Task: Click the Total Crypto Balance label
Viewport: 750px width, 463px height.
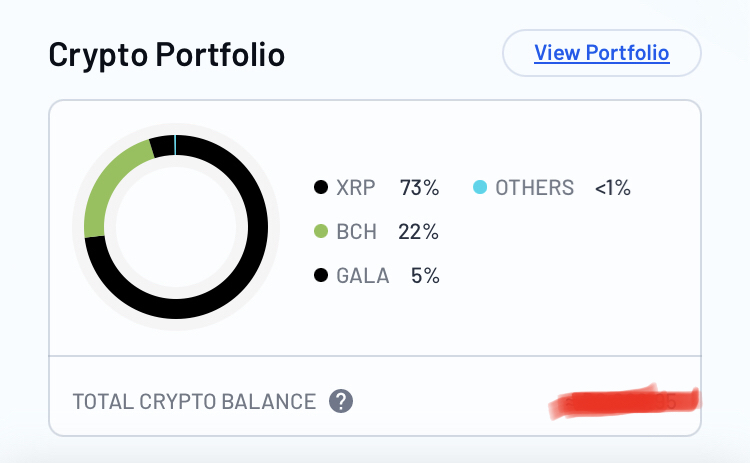Action: point(194,402)
